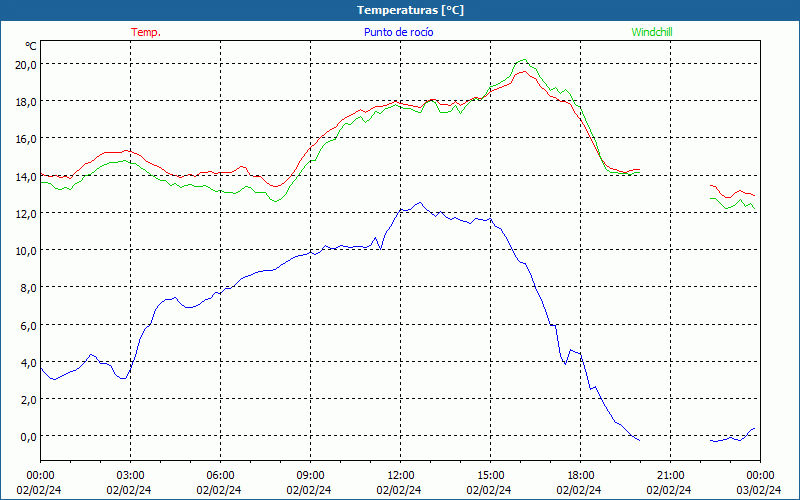Click the '18,0' y-axis value
The width and height of the screenshot is (800, 500).
[x=27, y=102]
